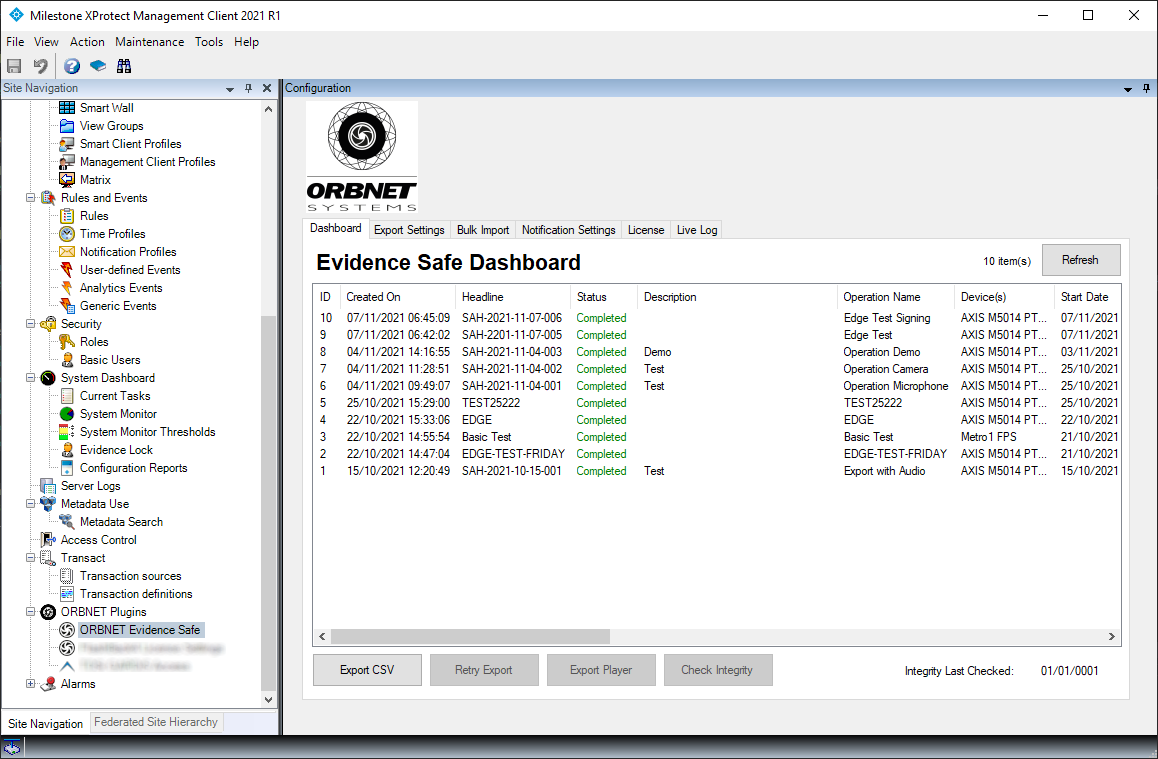Click the Export CSV button
1158x759 pixels.
click(367, 670)
